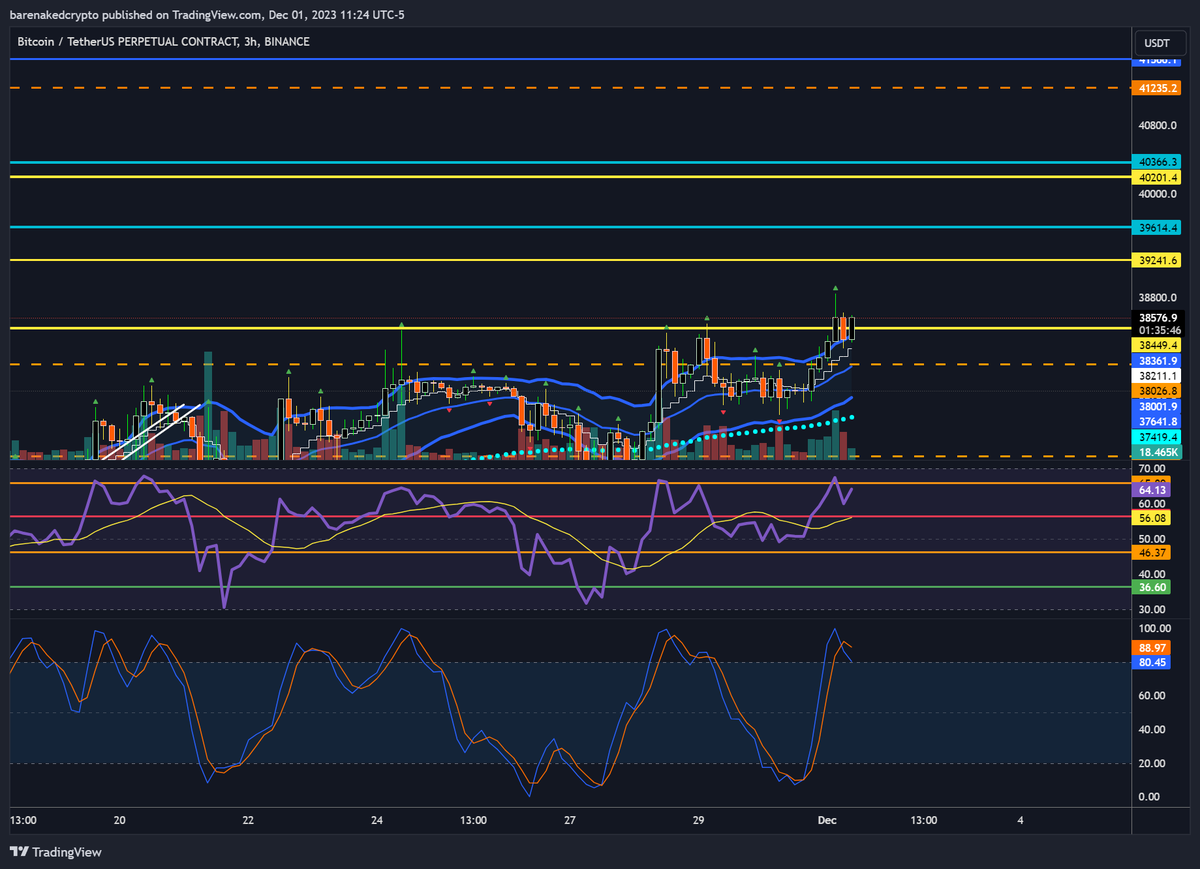Select the orange dashed line at 41235.2
The height and width of the screenshot is (869, 1200).
570,88
